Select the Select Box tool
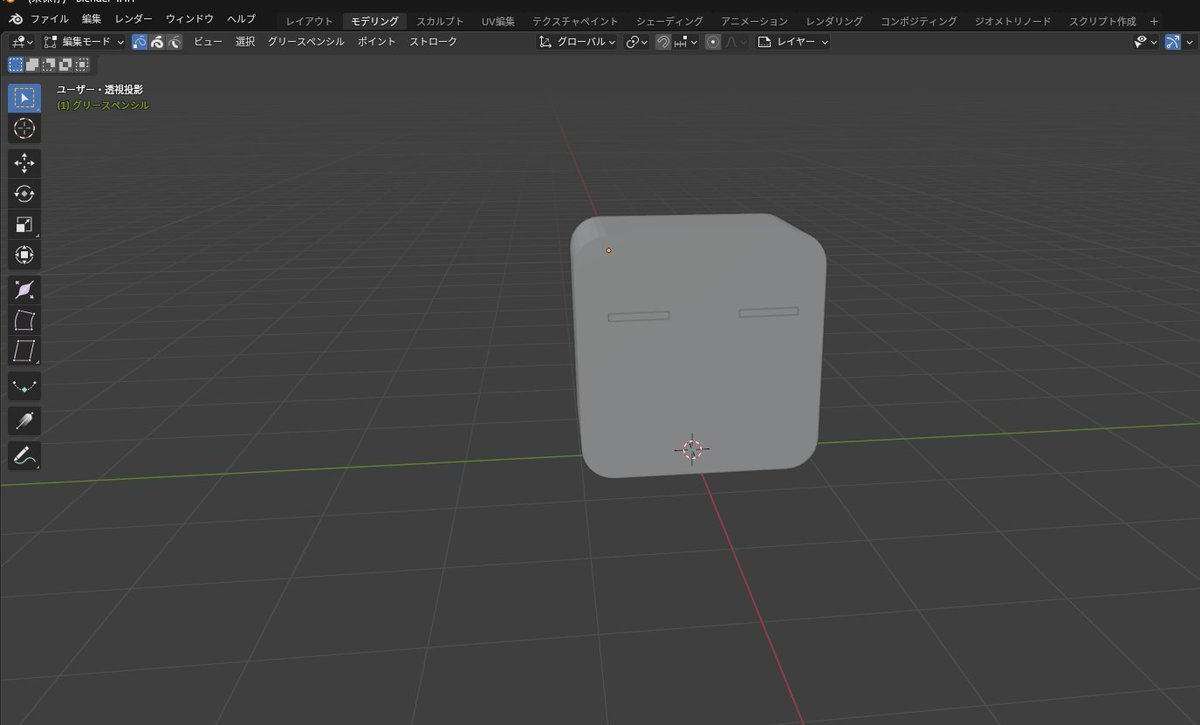 (x=24, y=97)
